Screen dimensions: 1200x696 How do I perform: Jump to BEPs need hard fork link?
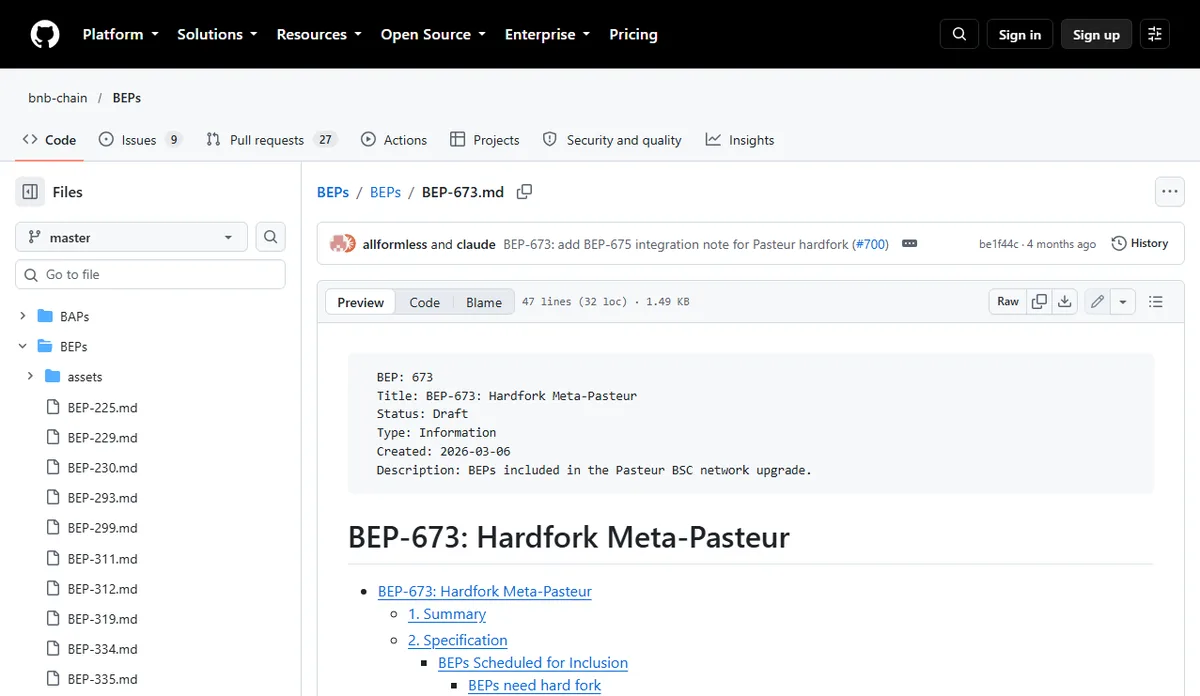click(535, 685)
